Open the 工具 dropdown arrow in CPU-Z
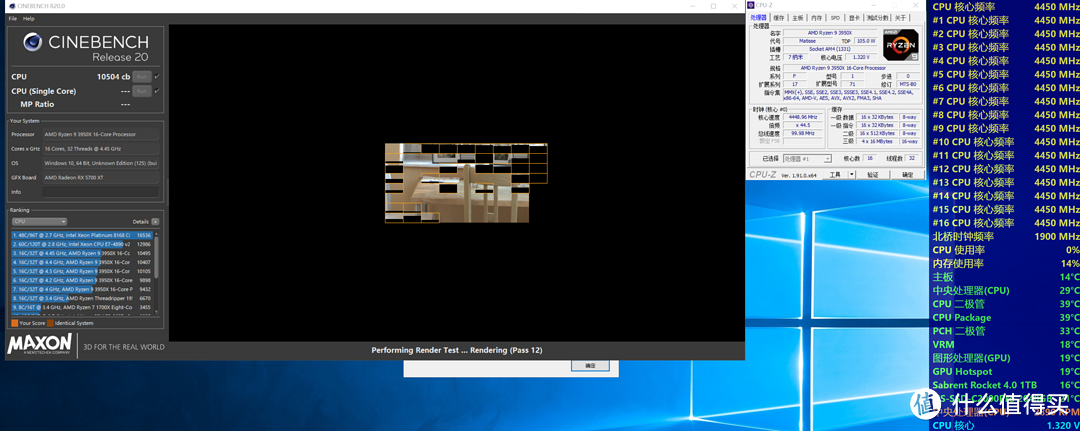Image resolution: width=1080 pixels, height=431 pixels. [851, 175]
